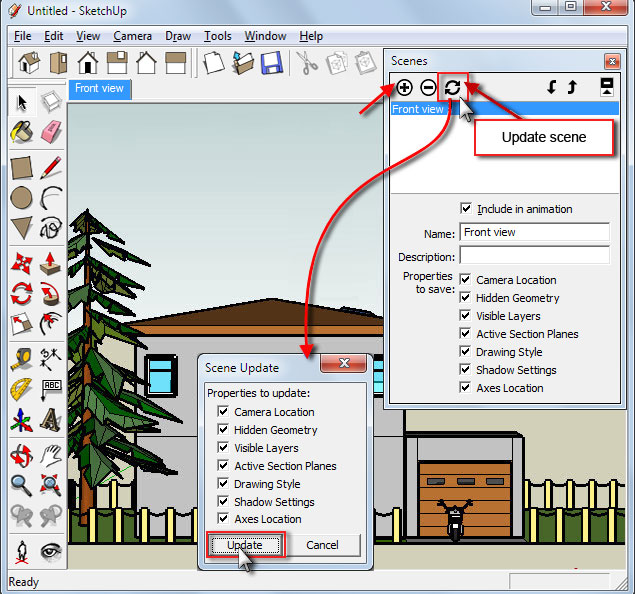The height and width of the screenshot is (594, 635).
Task: Open the Draw menu
Action: click(x=178, y=36)
